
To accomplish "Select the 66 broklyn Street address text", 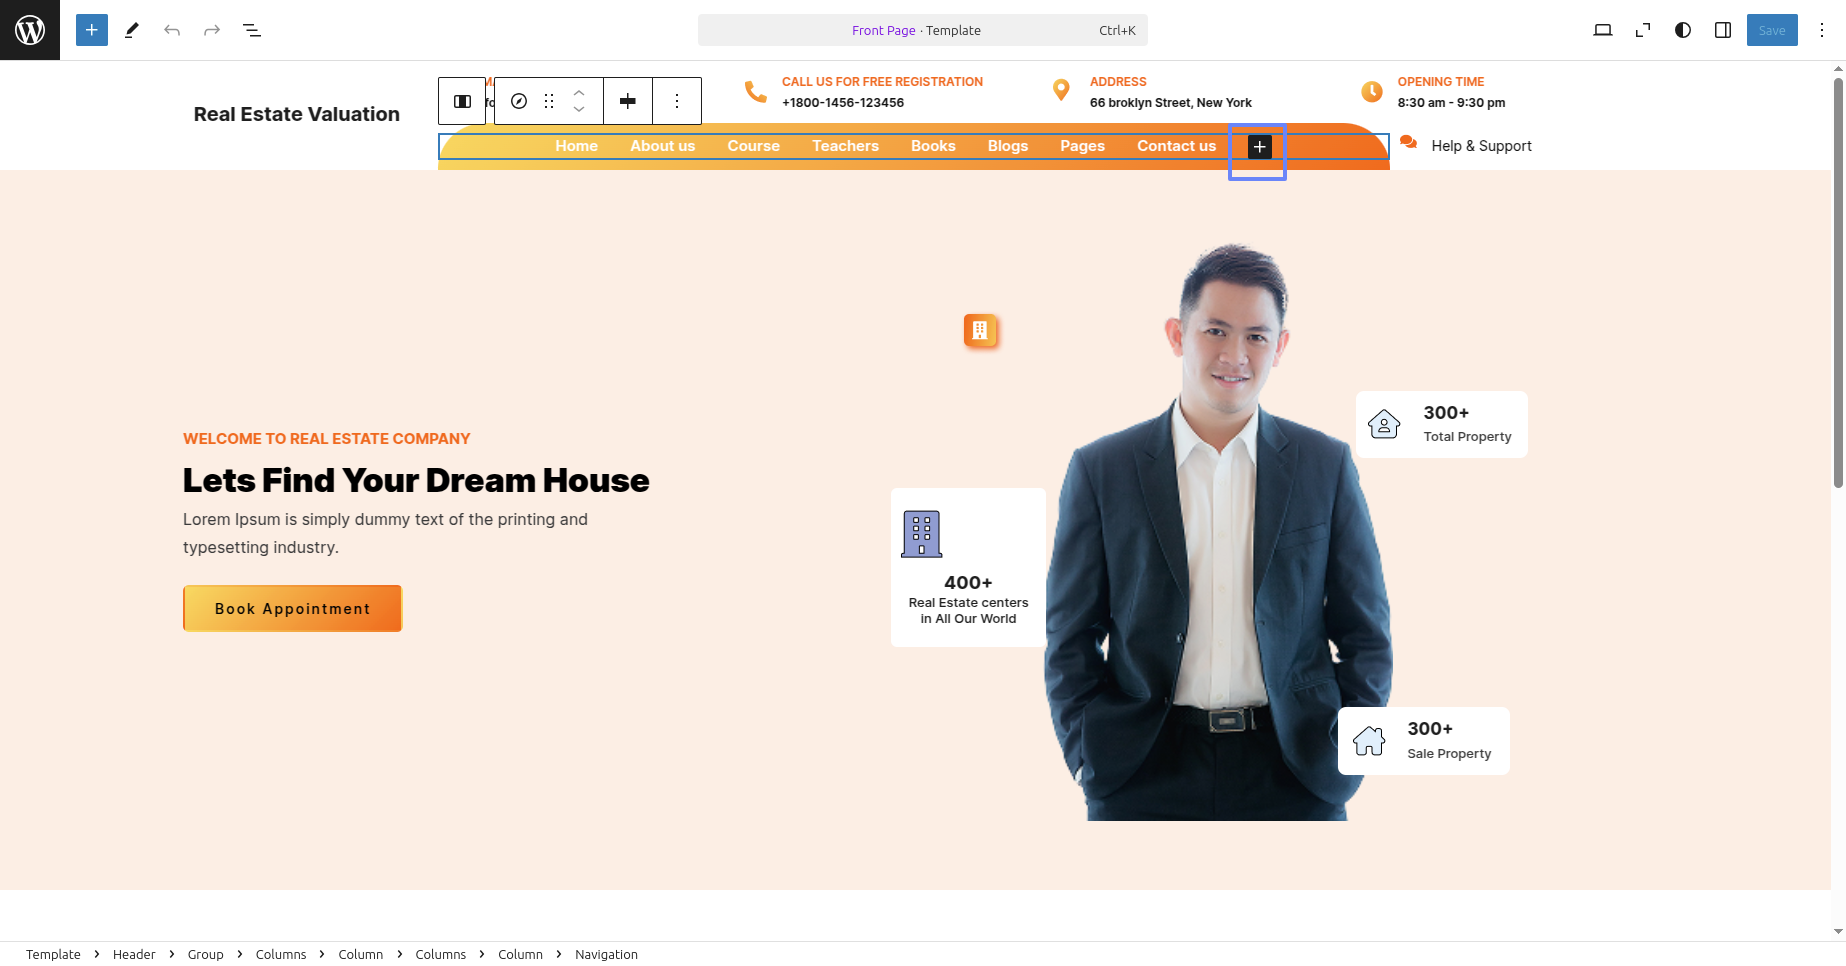I will [x=1170, y=103].
